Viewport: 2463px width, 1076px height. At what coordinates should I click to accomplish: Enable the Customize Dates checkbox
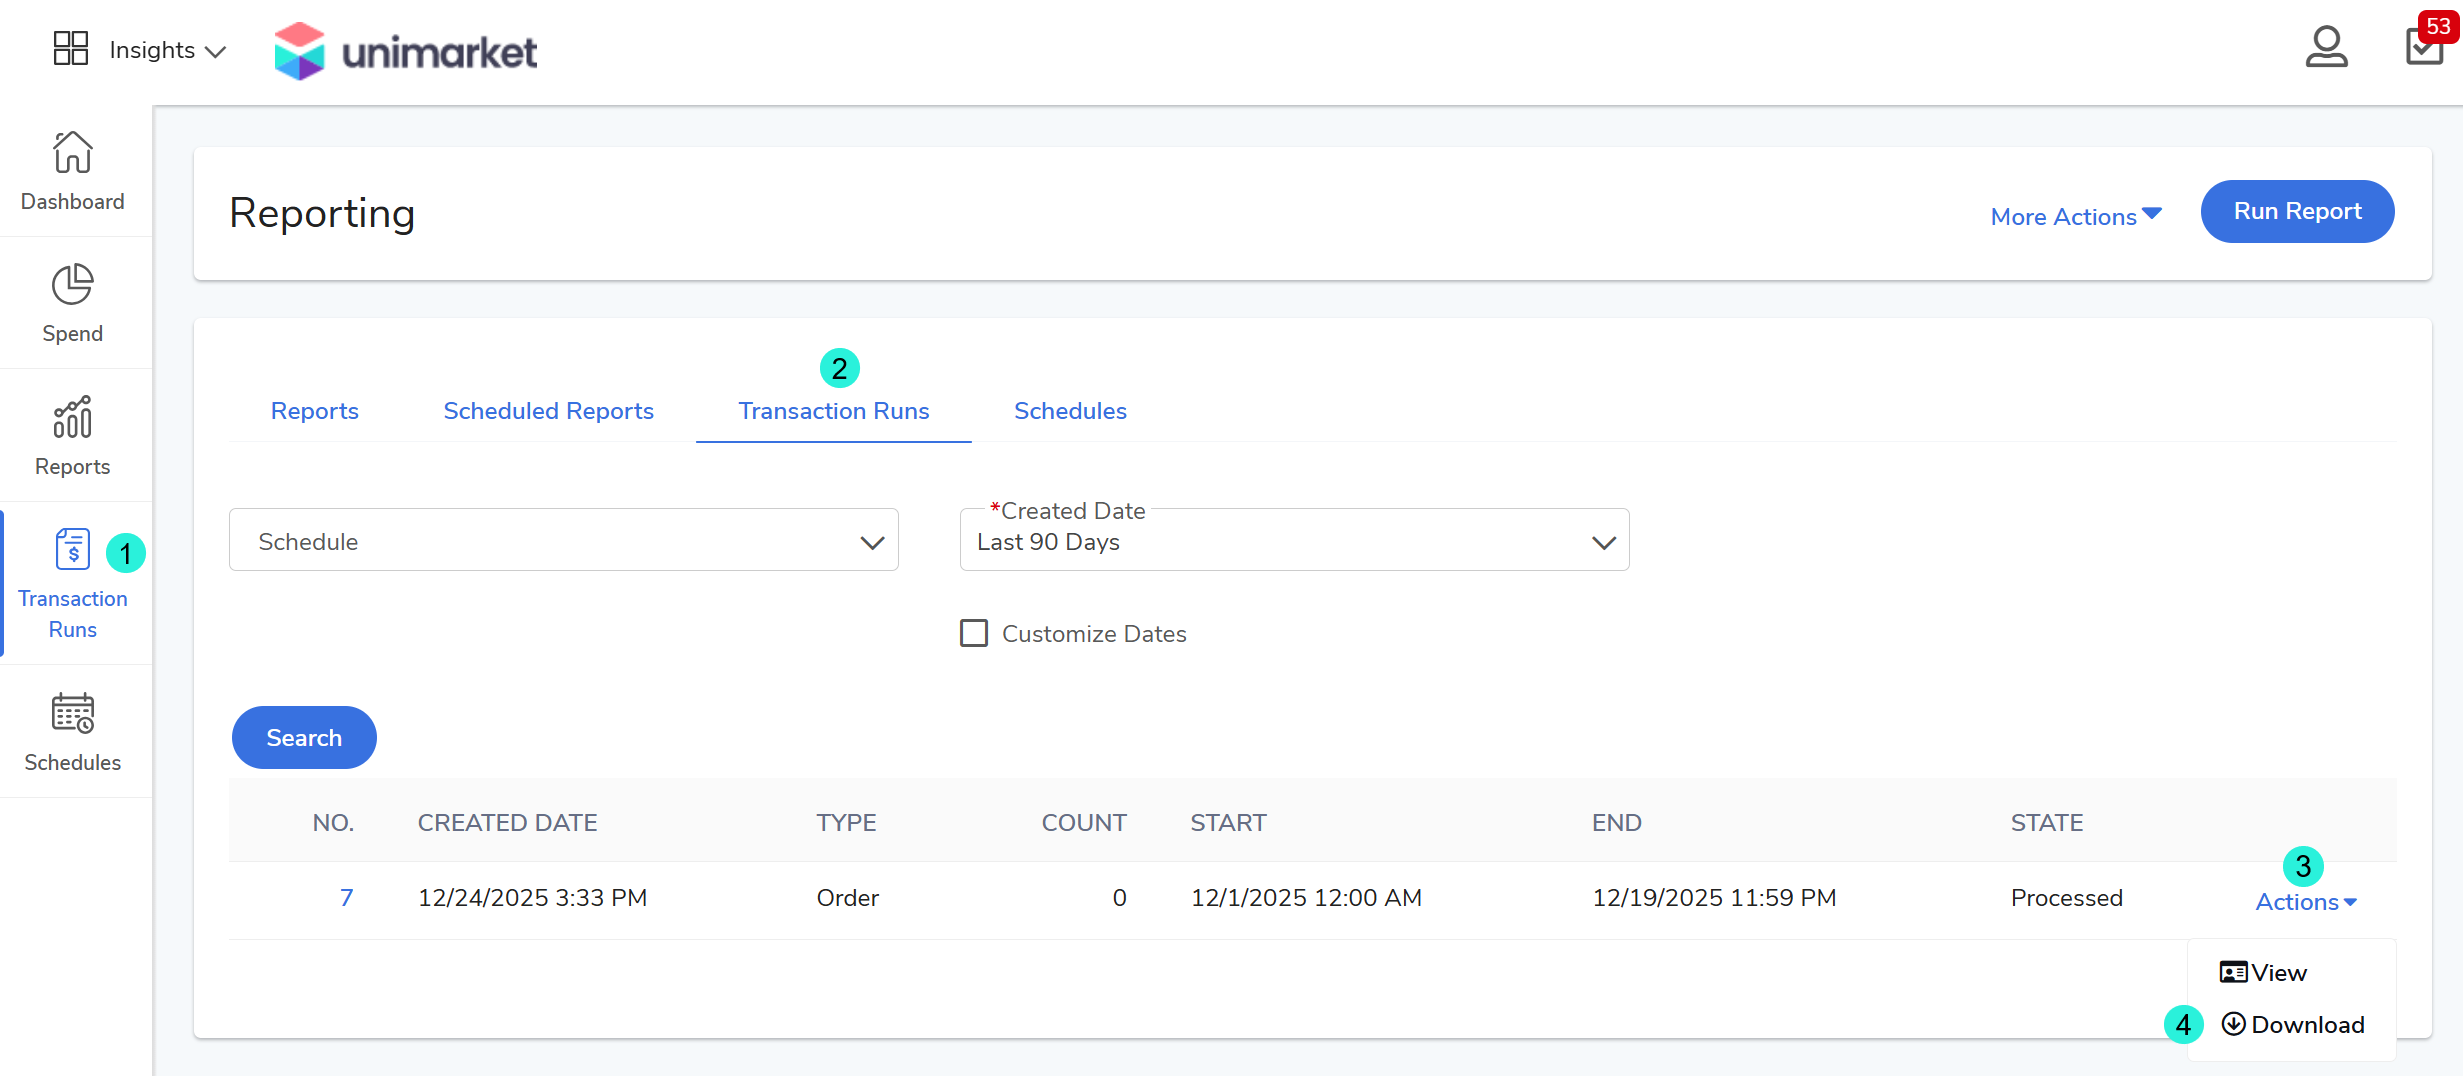tap(973, 633)
